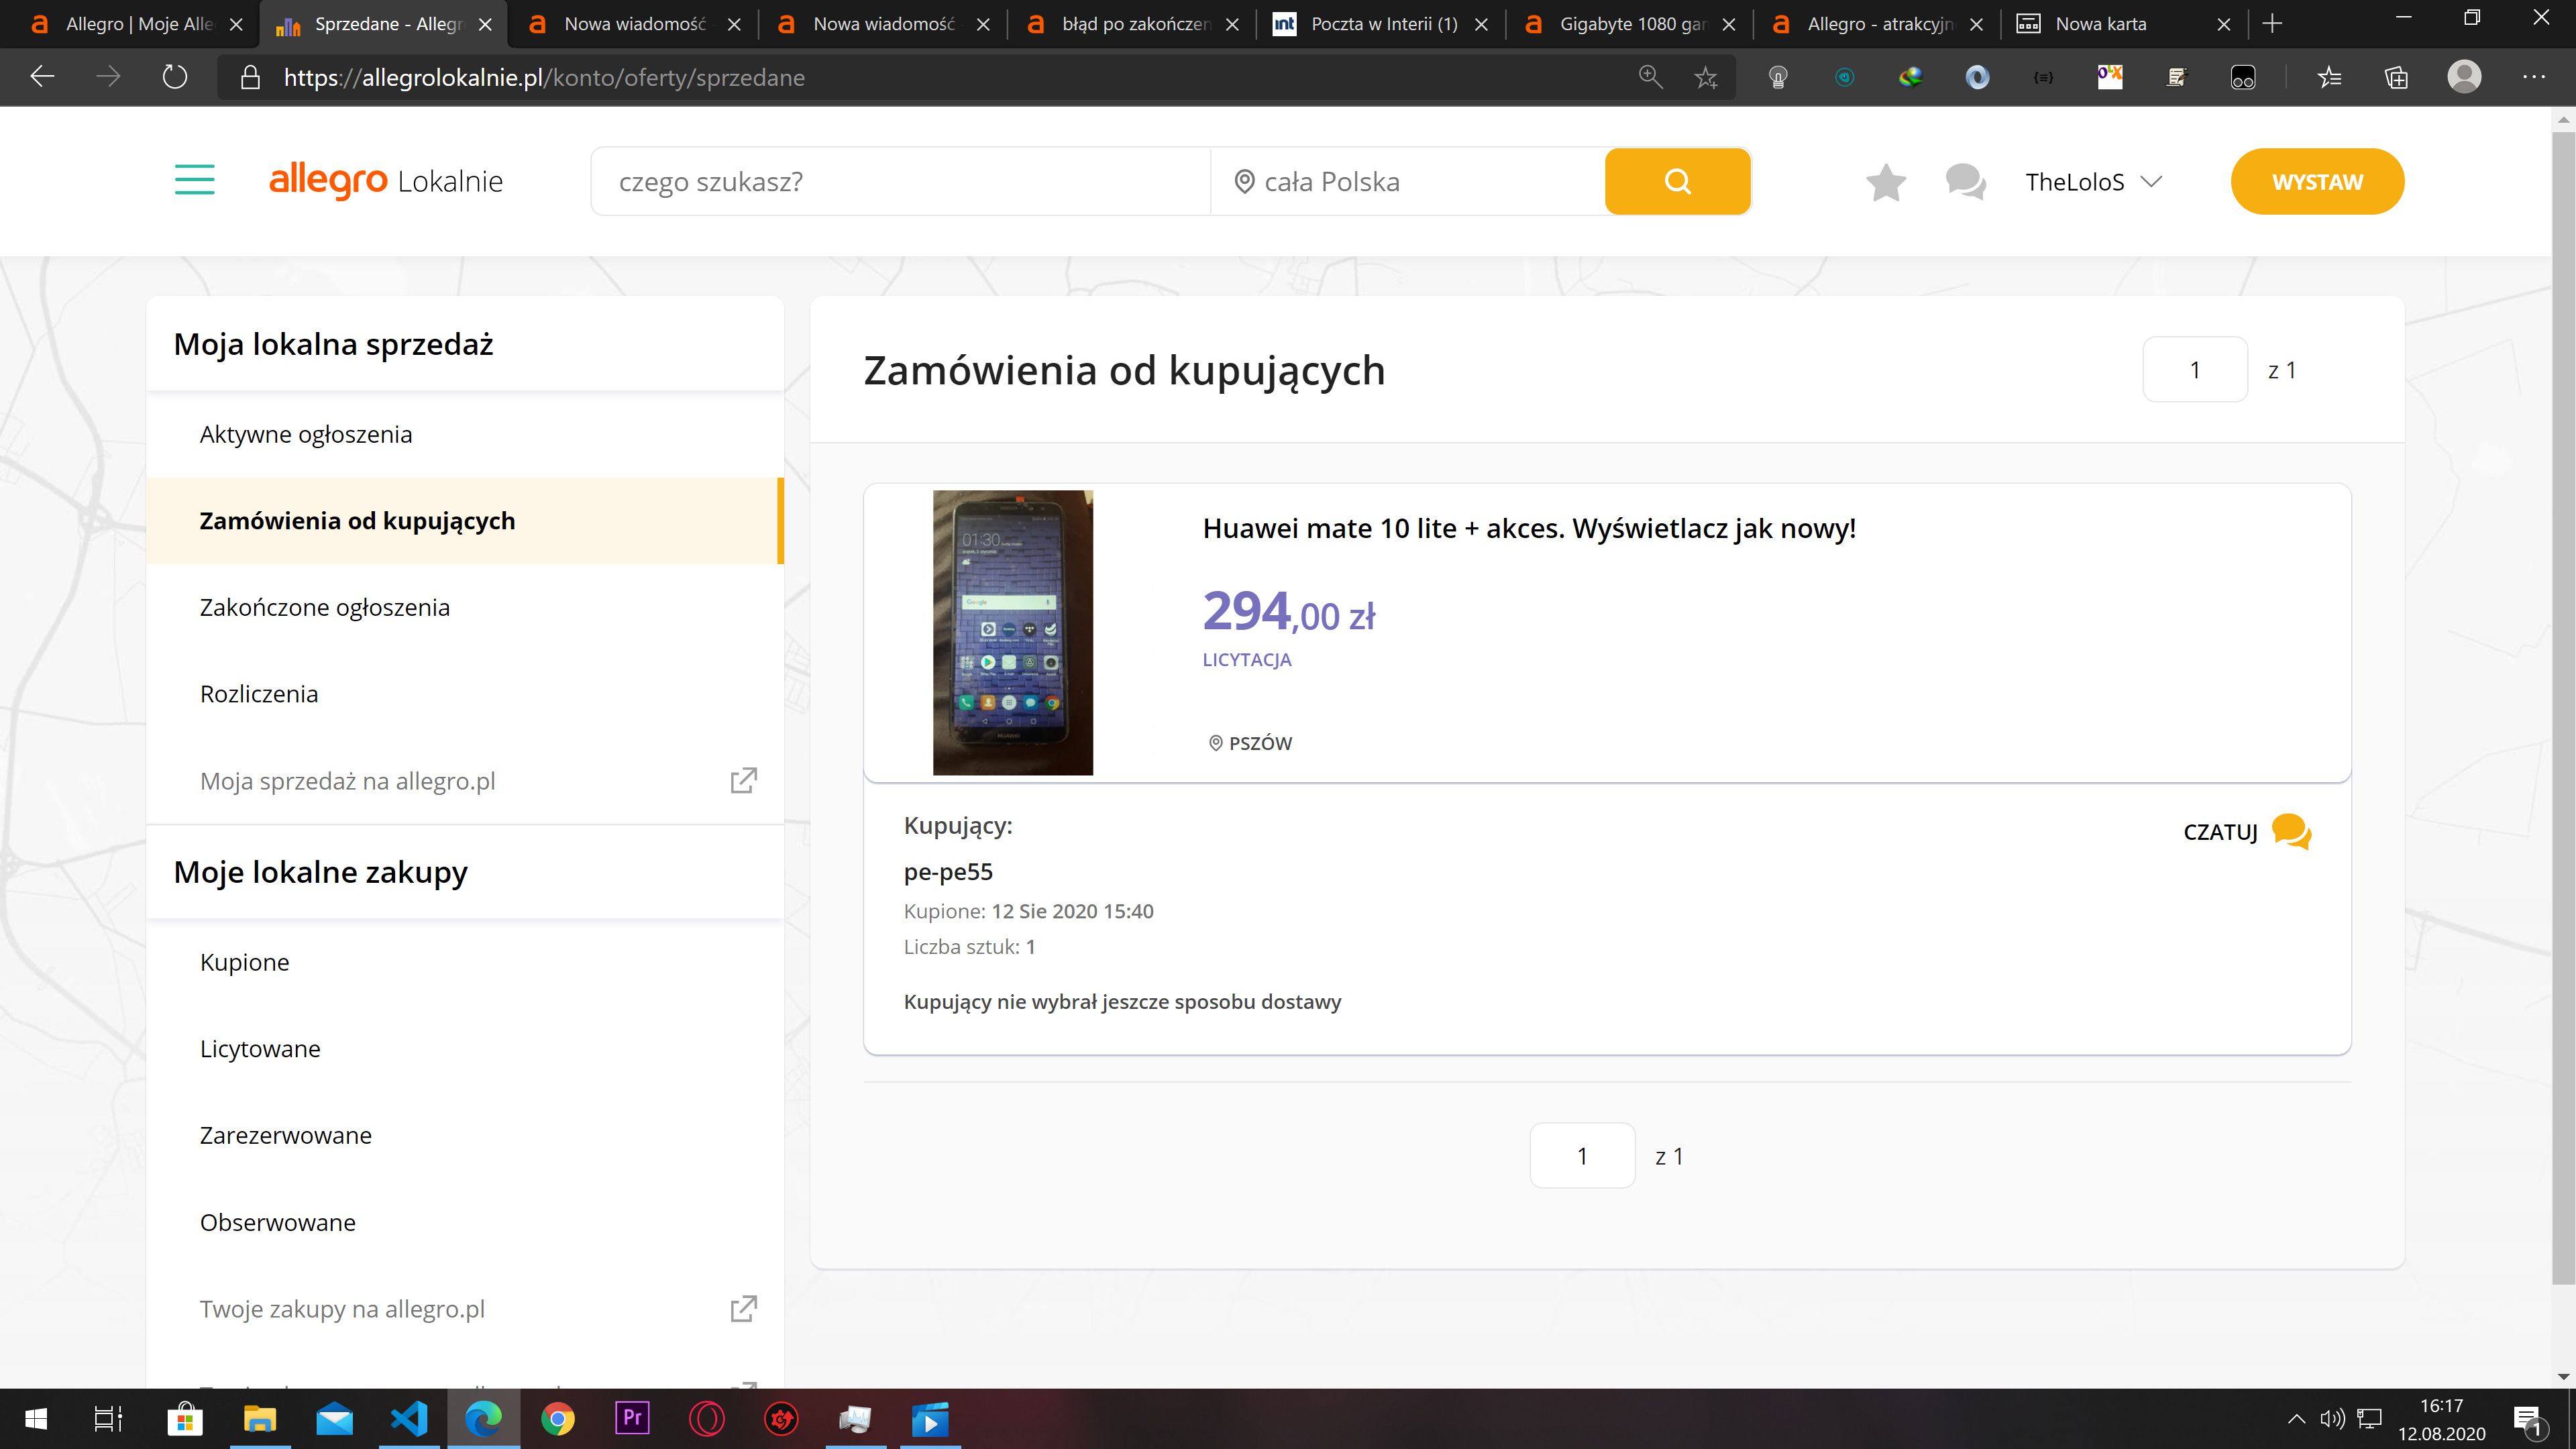Click the cała Polska location field
2576x1449 pixels.
(1408, 182)
